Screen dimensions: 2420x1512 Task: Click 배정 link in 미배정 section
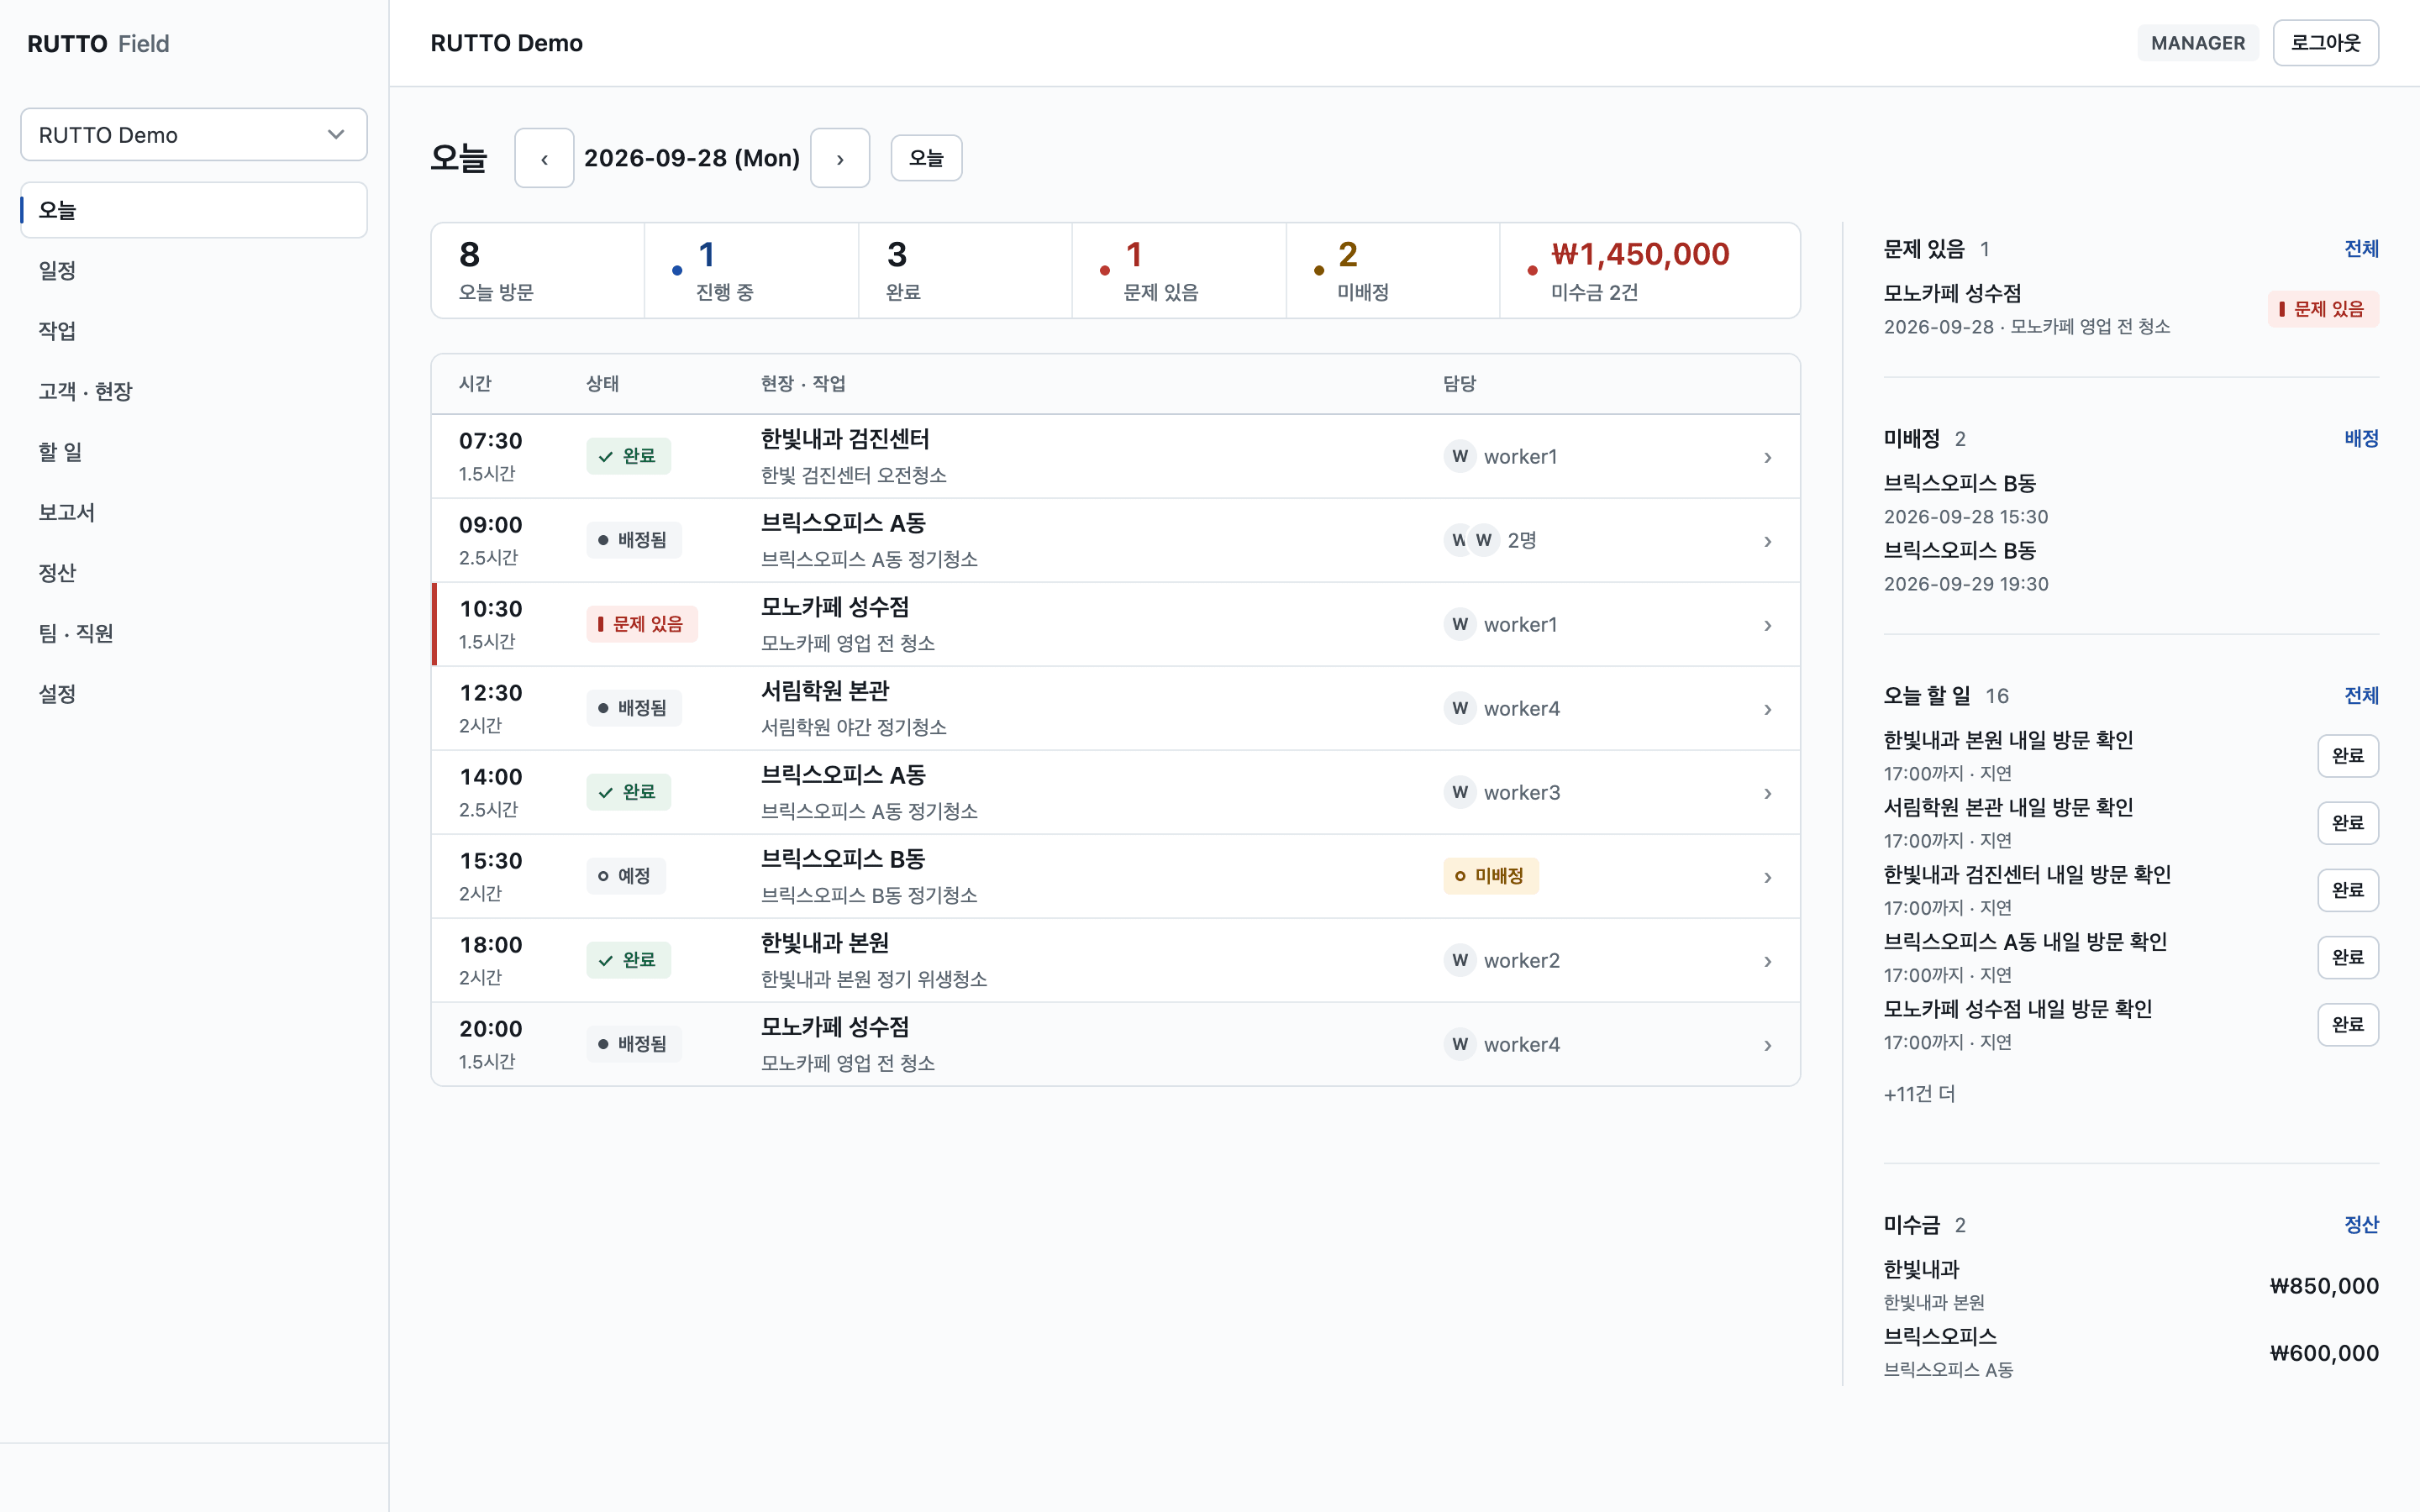click(x=2361, y=439)
